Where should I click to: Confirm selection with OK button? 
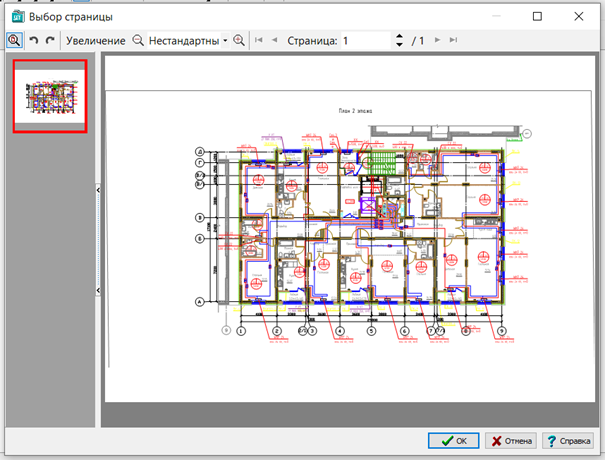click(453, 441)
